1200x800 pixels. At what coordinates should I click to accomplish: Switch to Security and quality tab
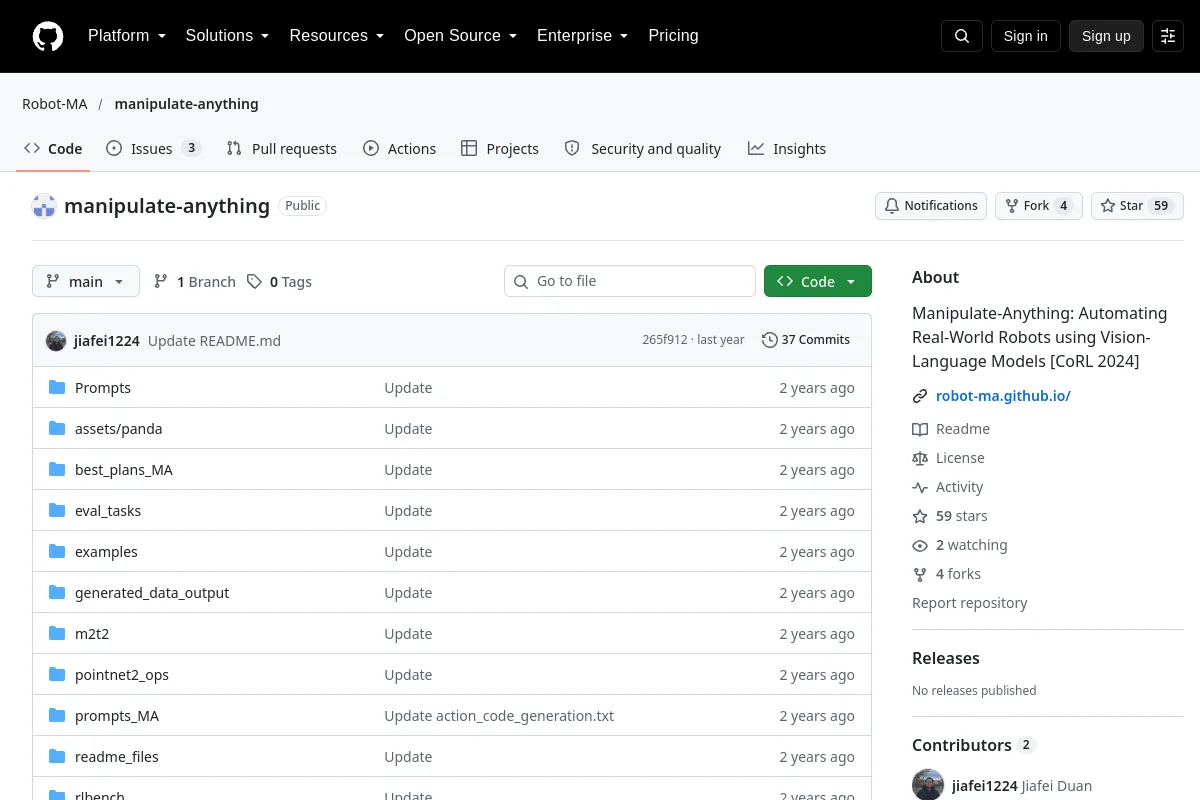point(643,149)
